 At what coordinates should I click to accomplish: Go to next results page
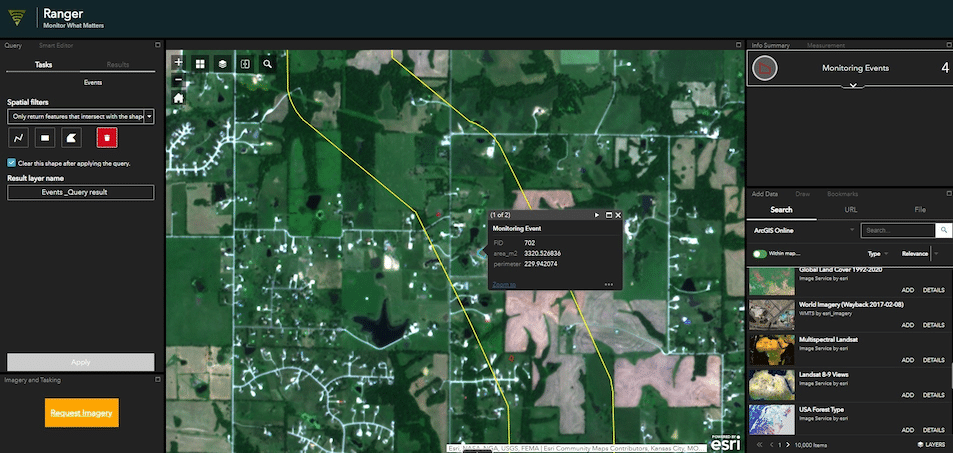pos(788,445)
